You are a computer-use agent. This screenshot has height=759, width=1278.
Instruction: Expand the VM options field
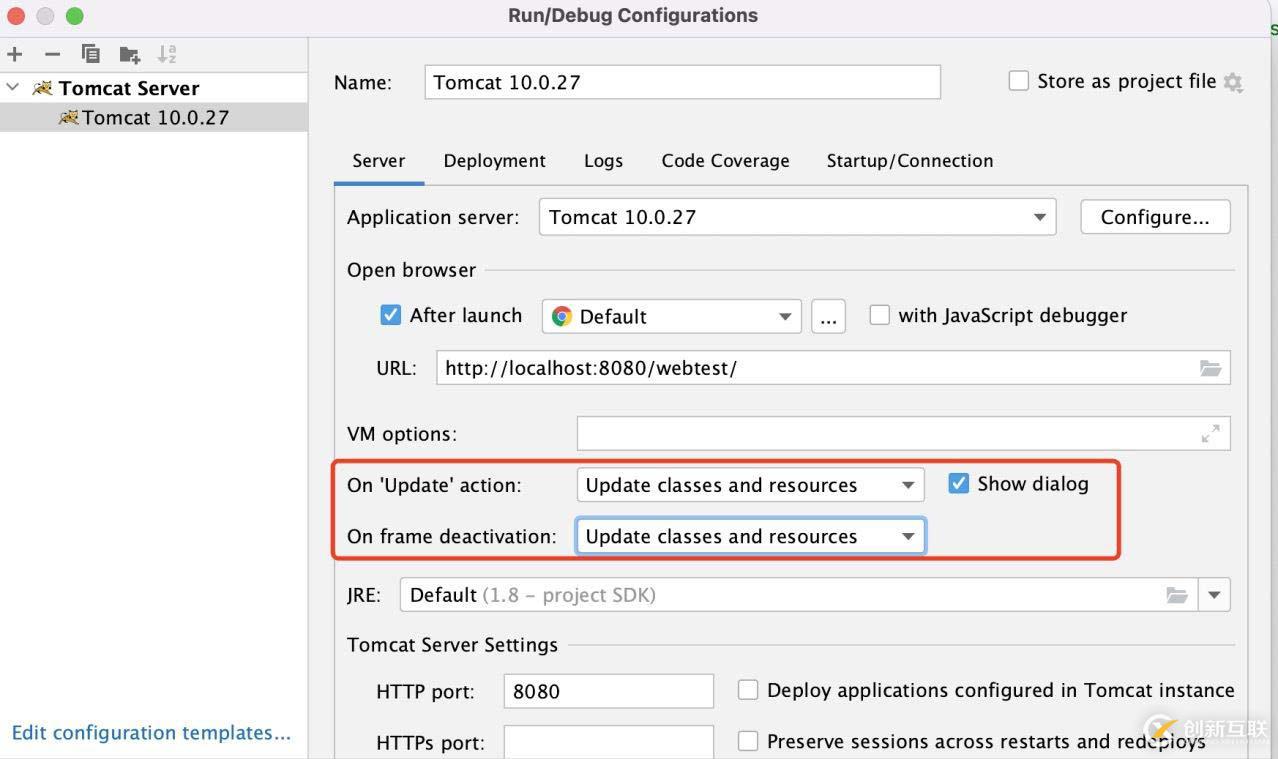click(1210, 434)
